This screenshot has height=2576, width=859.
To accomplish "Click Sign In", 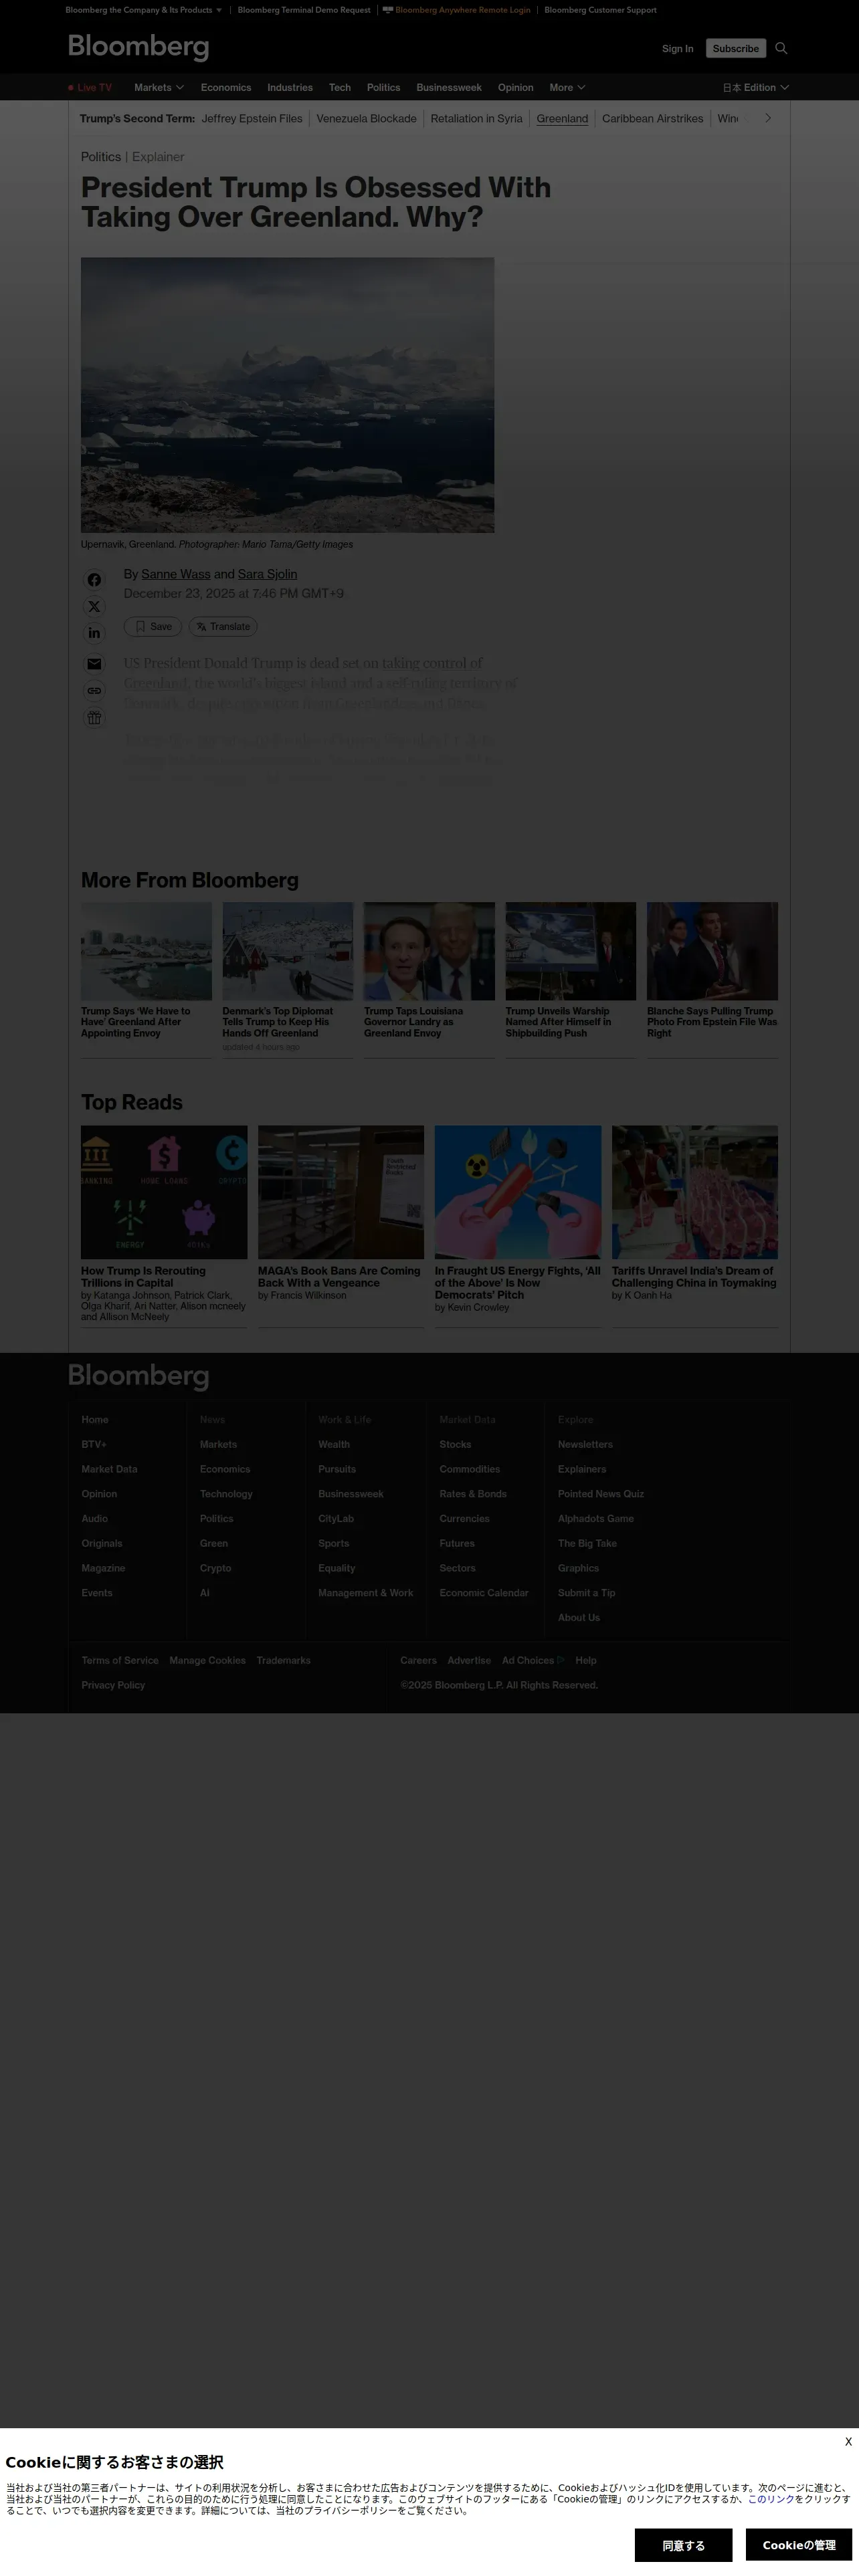I will coord(677,48).
